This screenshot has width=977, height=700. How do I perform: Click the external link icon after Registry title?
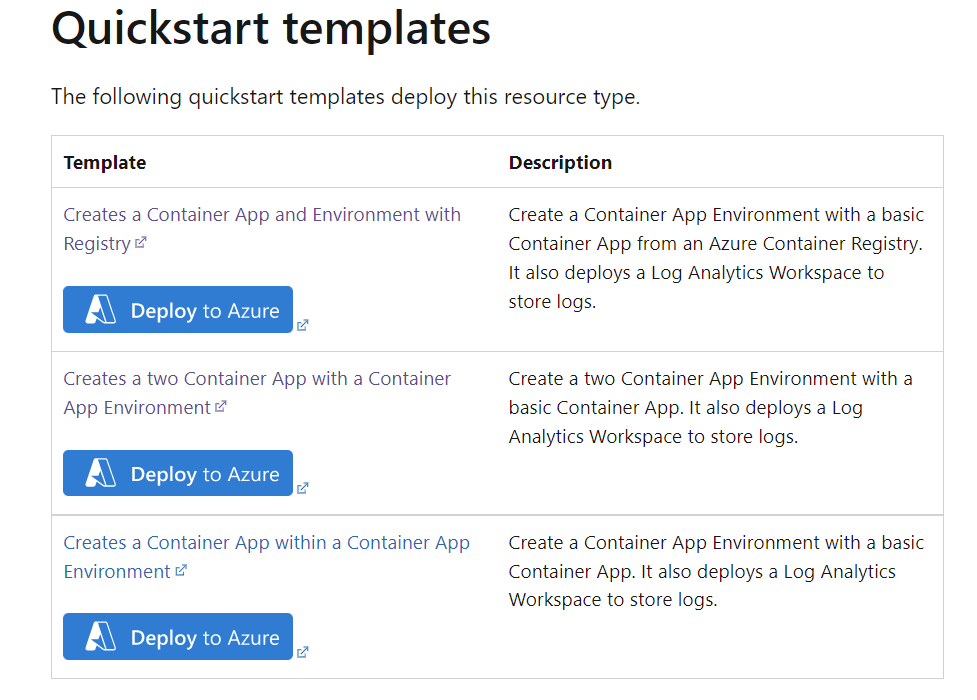coord(141,242)
